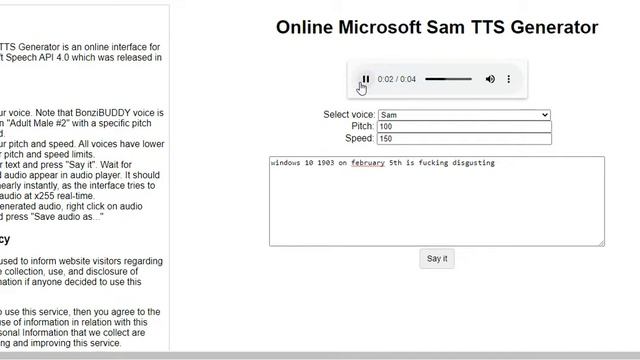Click the Online Microsoft Sam TTS Generator heading
Image resolution: width=640 pixels, height=360 pixels.
click(437, 27)
